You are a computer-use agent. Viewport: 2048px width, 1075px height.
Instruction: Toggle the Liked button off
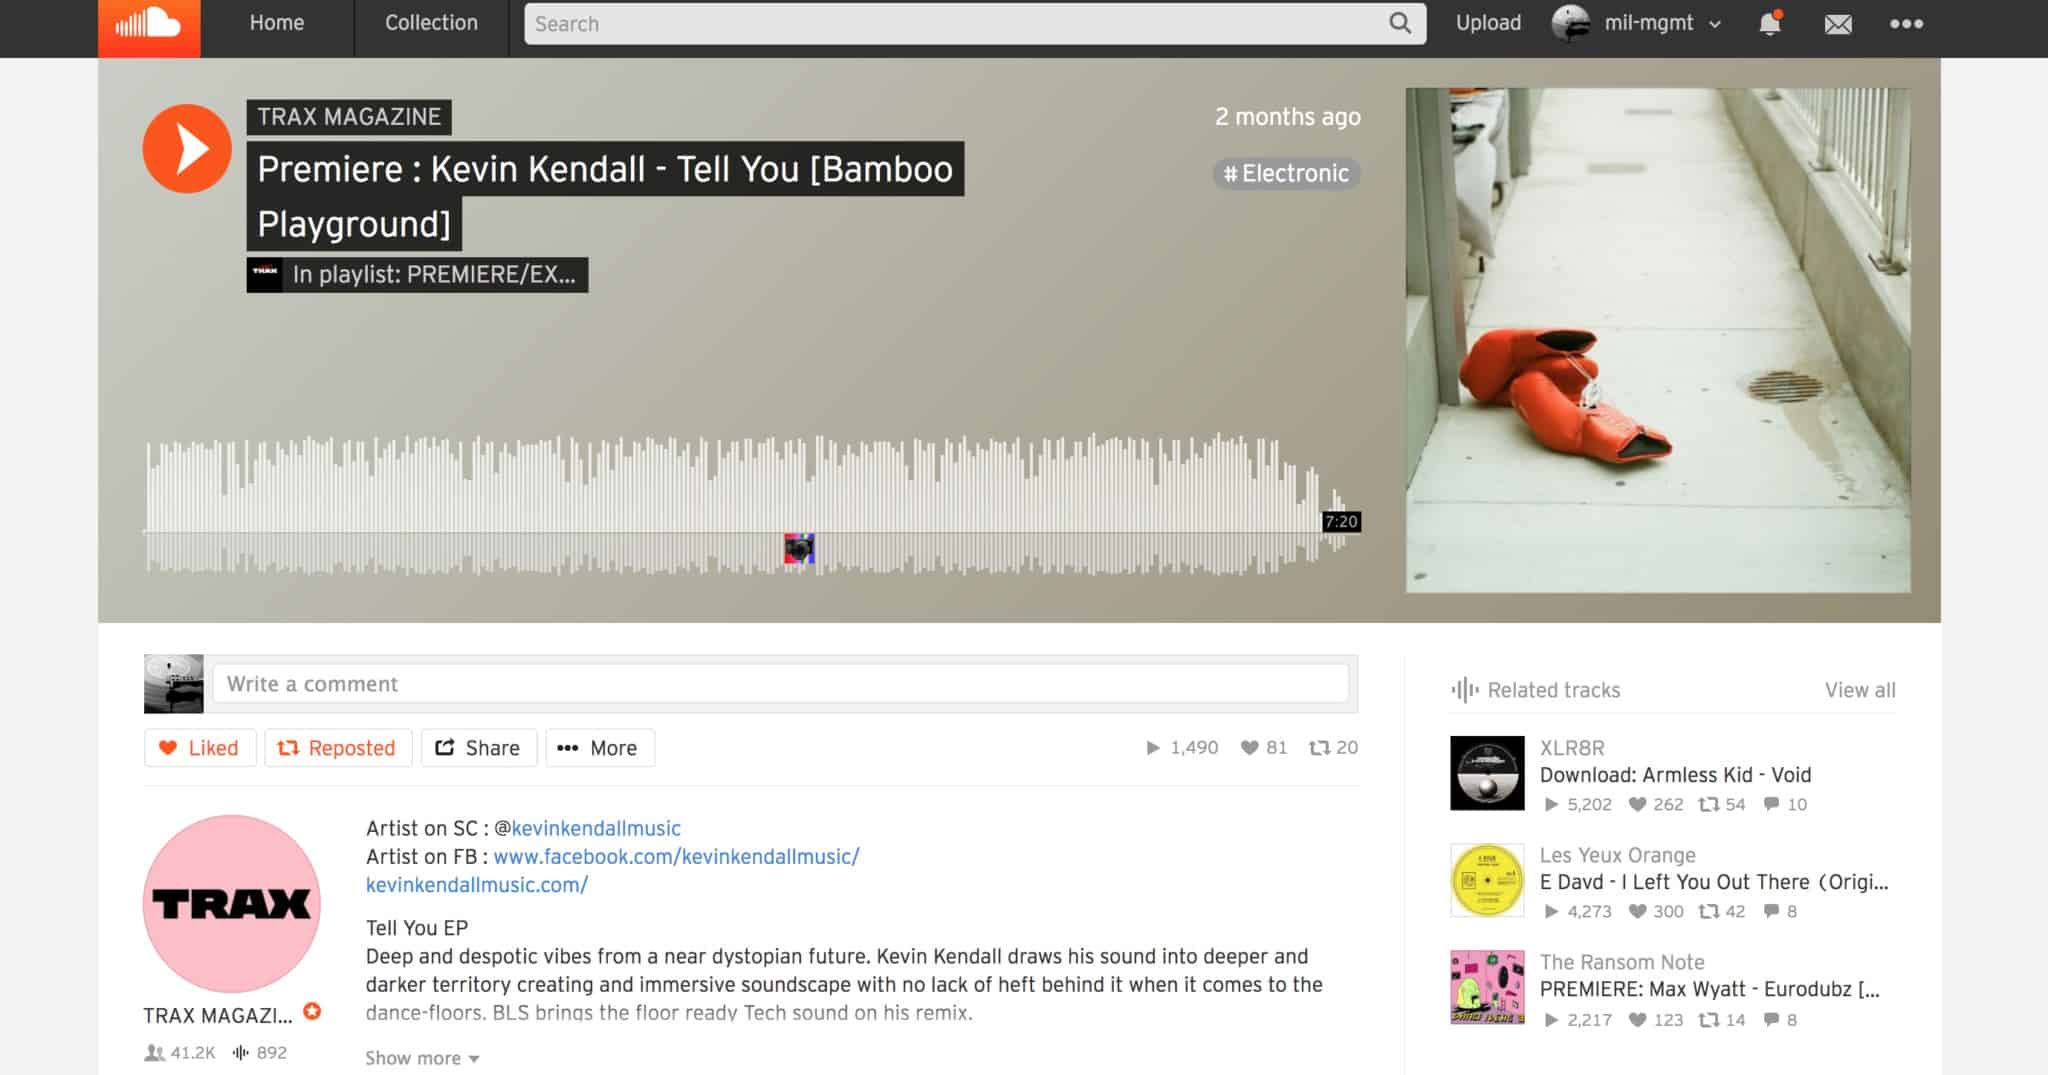click(x=200, y=748)
